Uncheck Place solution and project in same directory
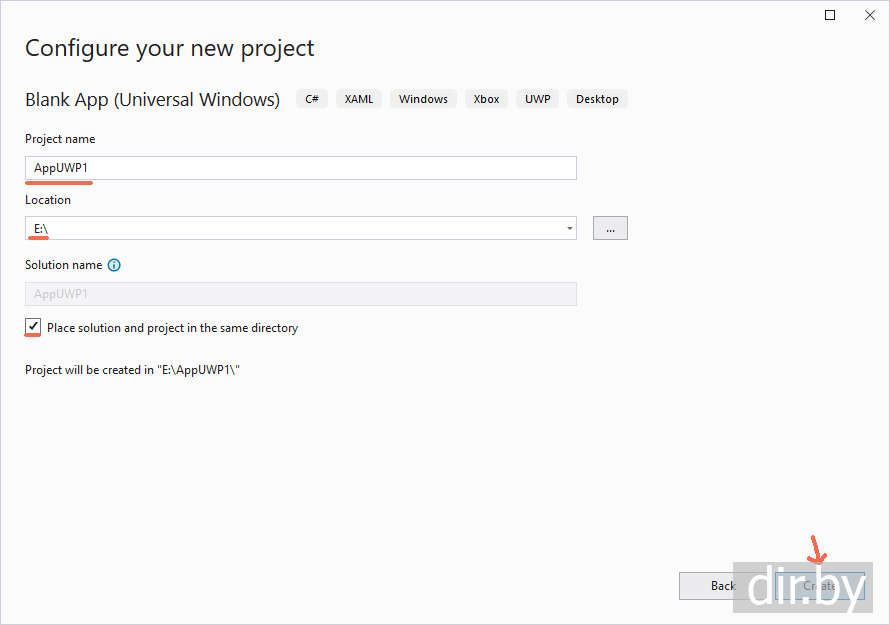The width and height of the screenshot is (890, 625). tap(34, 327)
